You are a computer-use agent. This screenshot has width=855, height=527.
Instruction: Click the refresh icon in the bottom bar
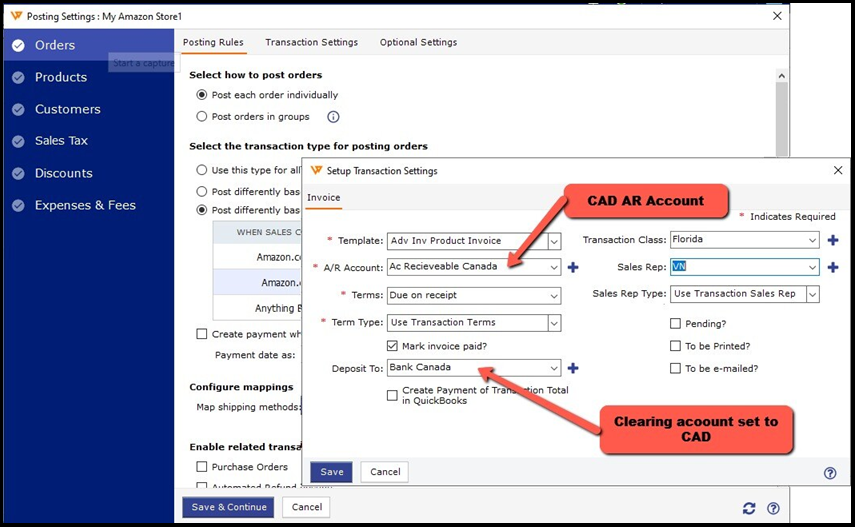click(749, 508)
